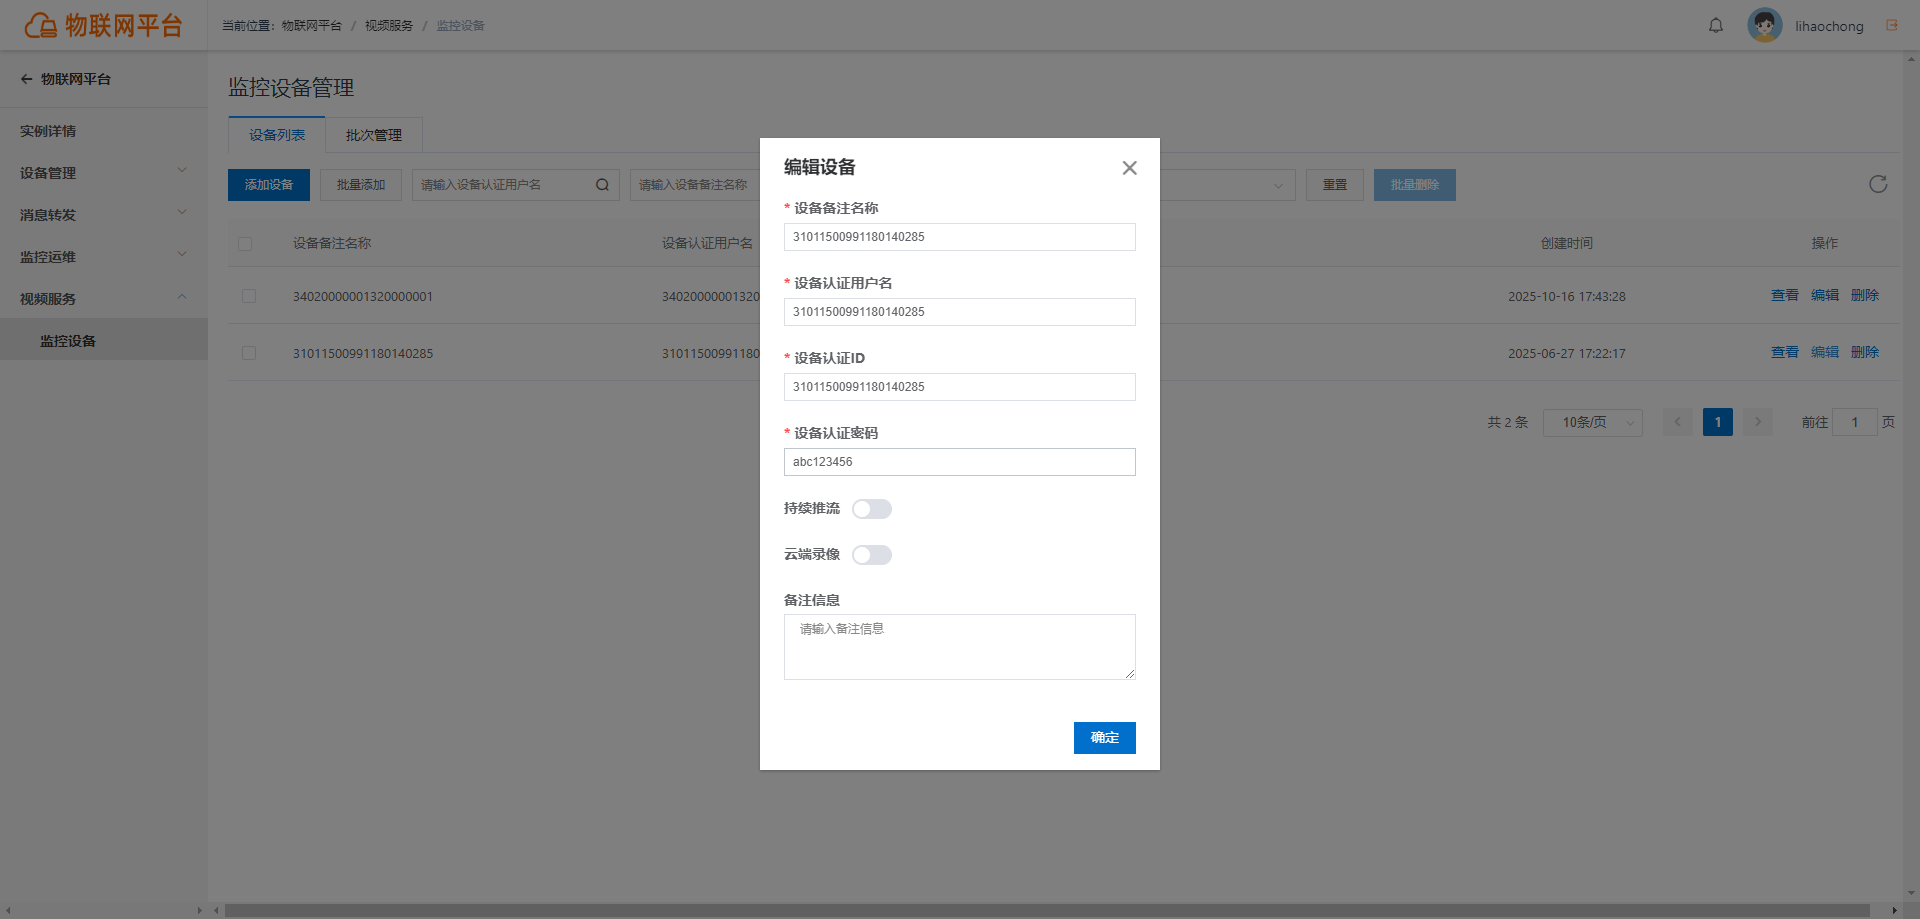Expand the 监控运维 sidebar menu

pos(104,257)
